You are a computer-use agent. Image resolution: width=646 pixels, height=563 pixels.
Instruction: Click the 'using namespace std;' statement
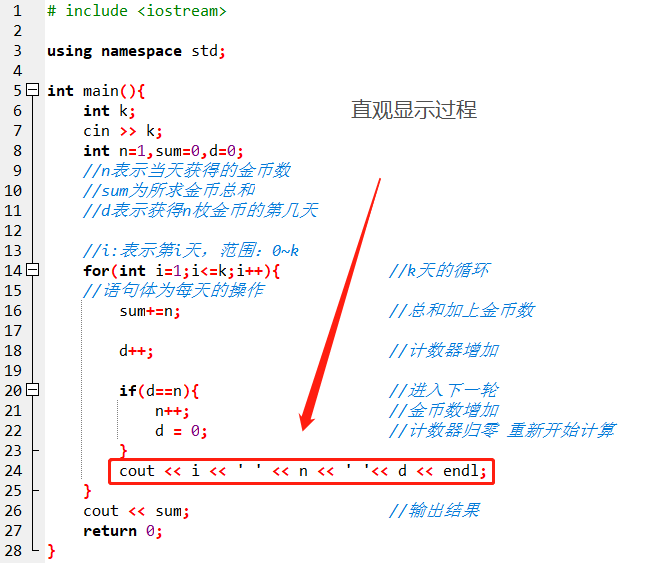pos(136,51)
